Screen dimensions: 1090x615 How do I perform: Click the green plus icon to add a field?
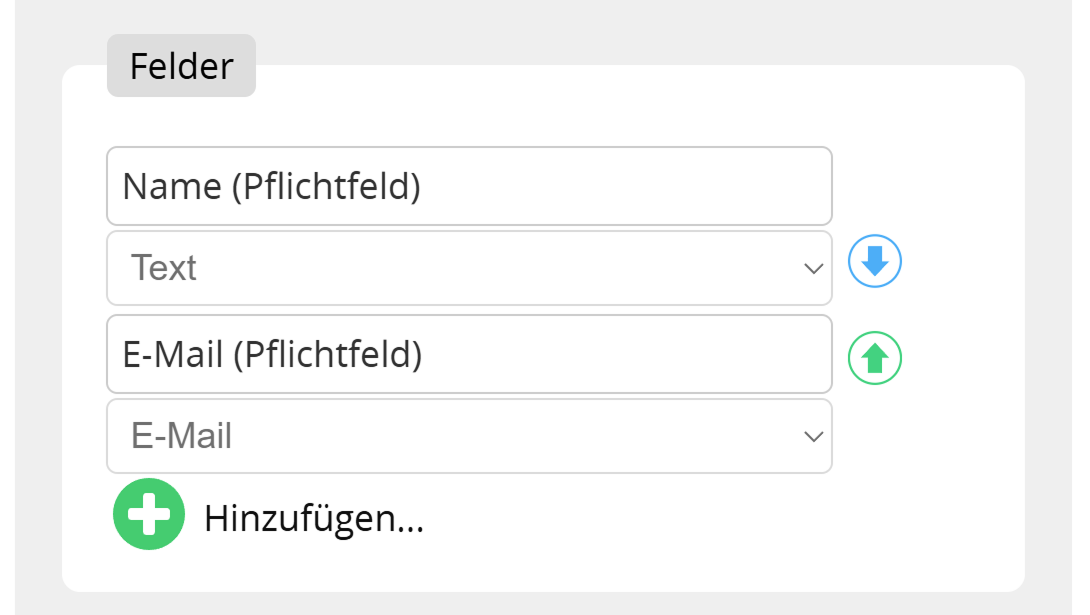coord(149,513)
